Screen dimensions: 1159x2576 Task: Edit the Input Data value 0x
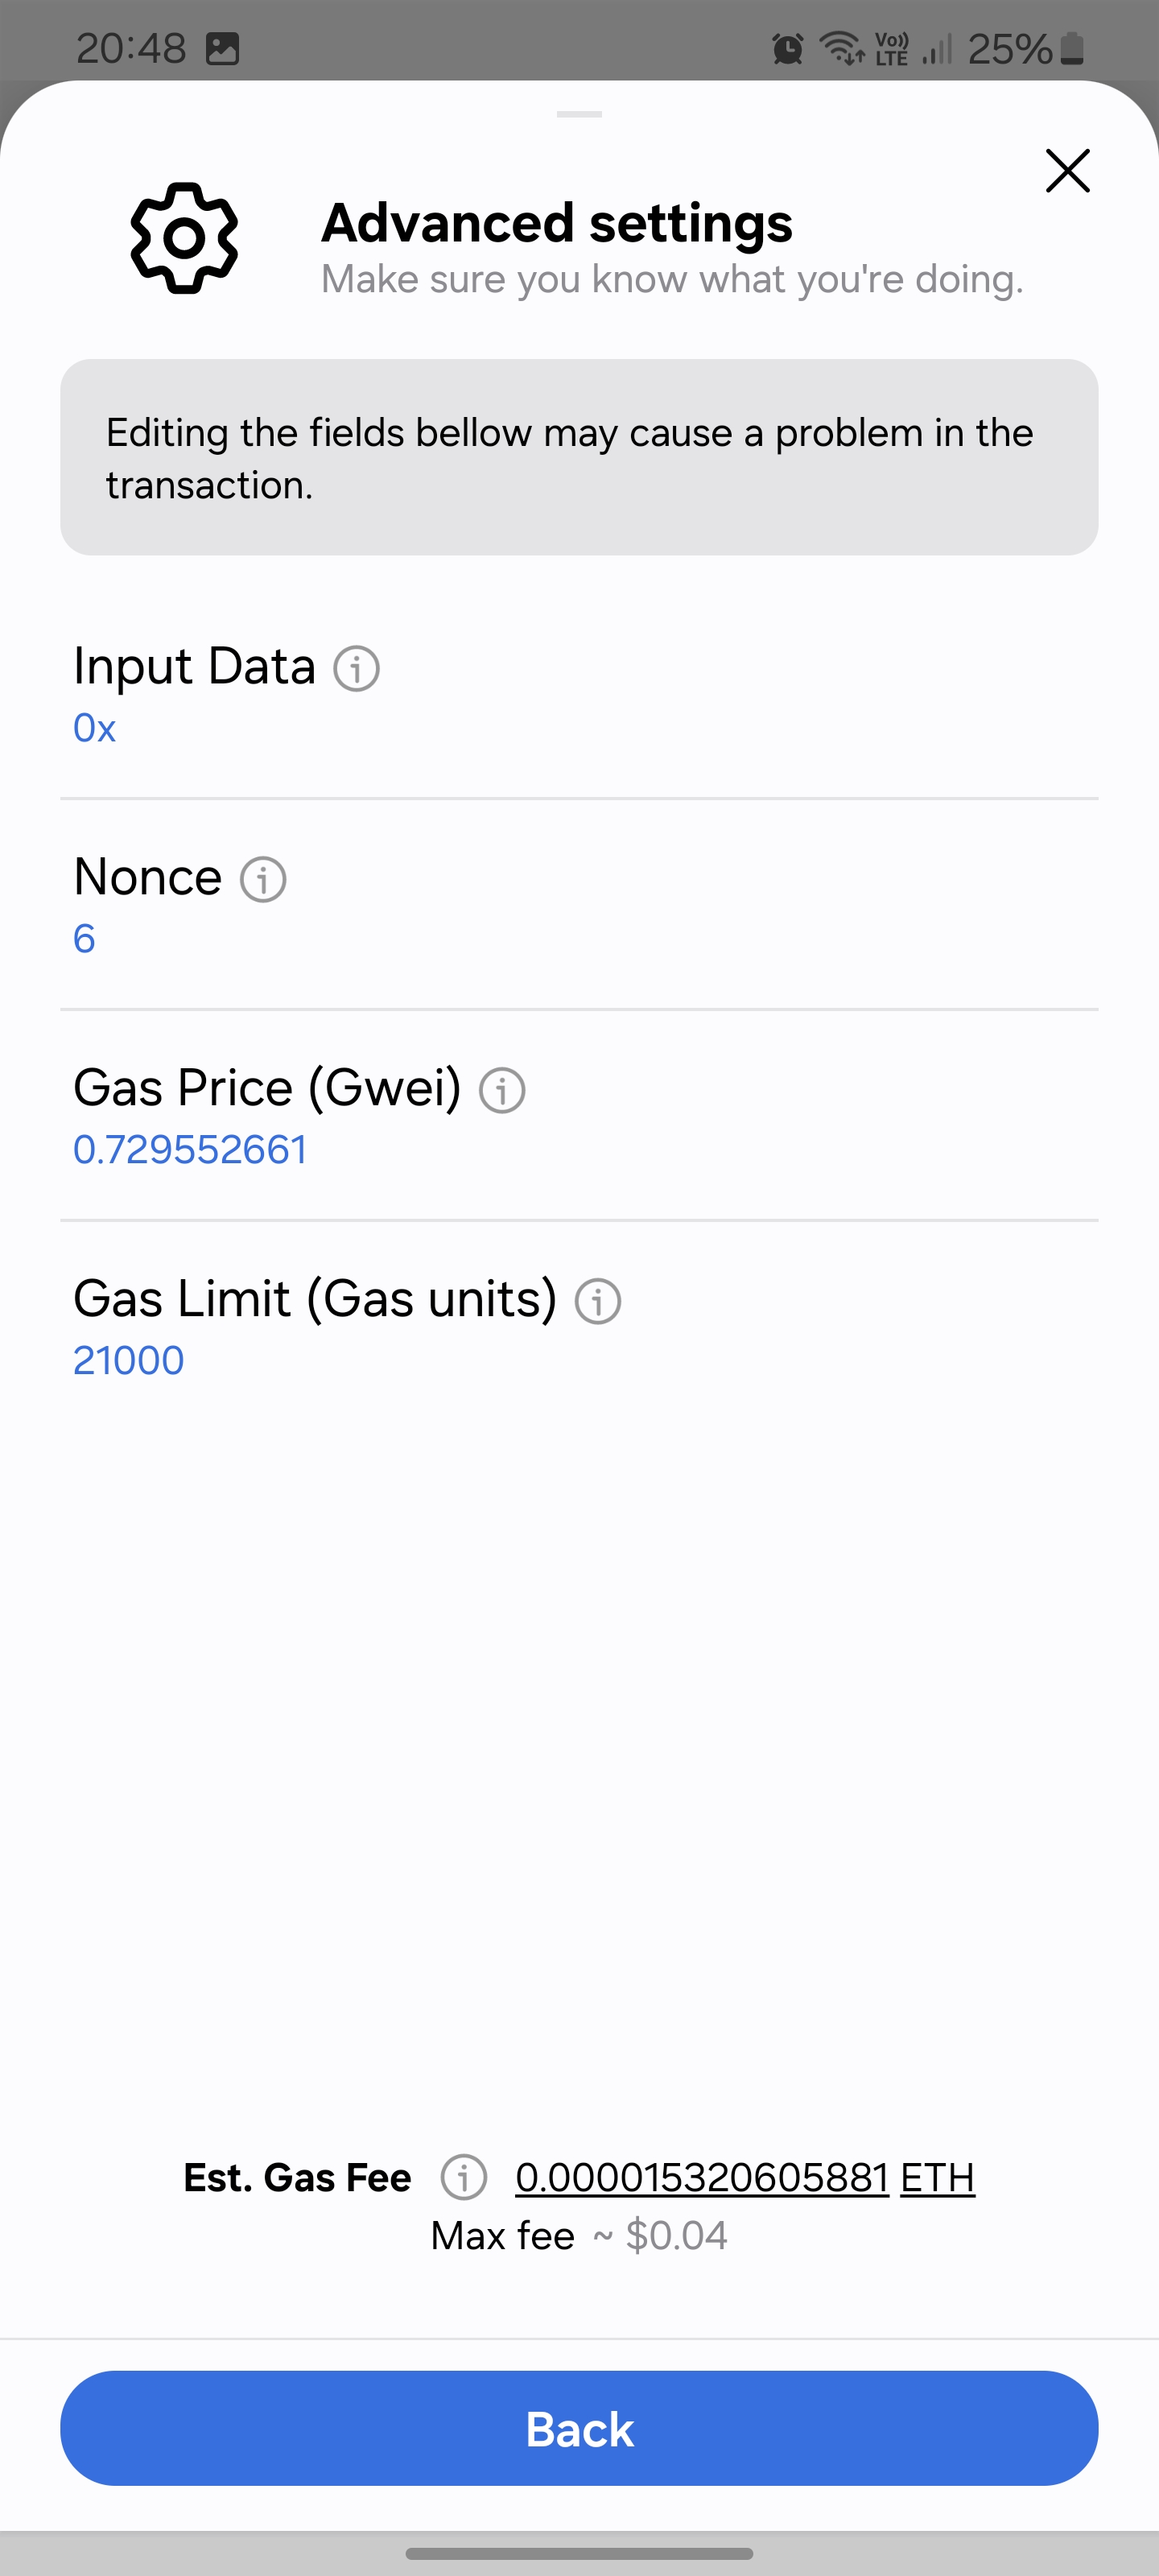pyautogui.click(x=95, y=728)
